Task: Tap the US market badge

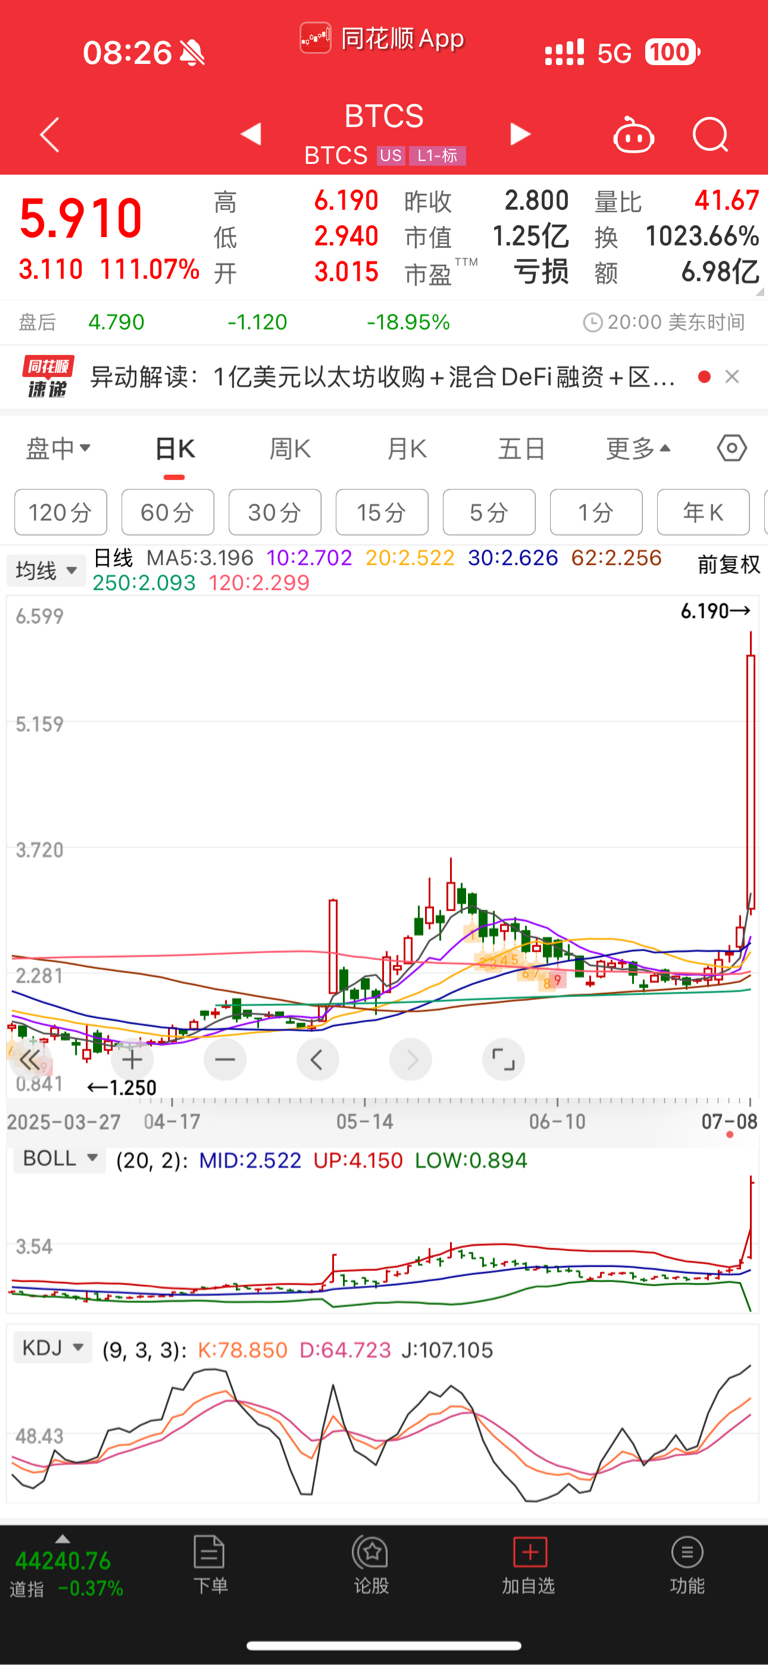Action: point(390,156)
